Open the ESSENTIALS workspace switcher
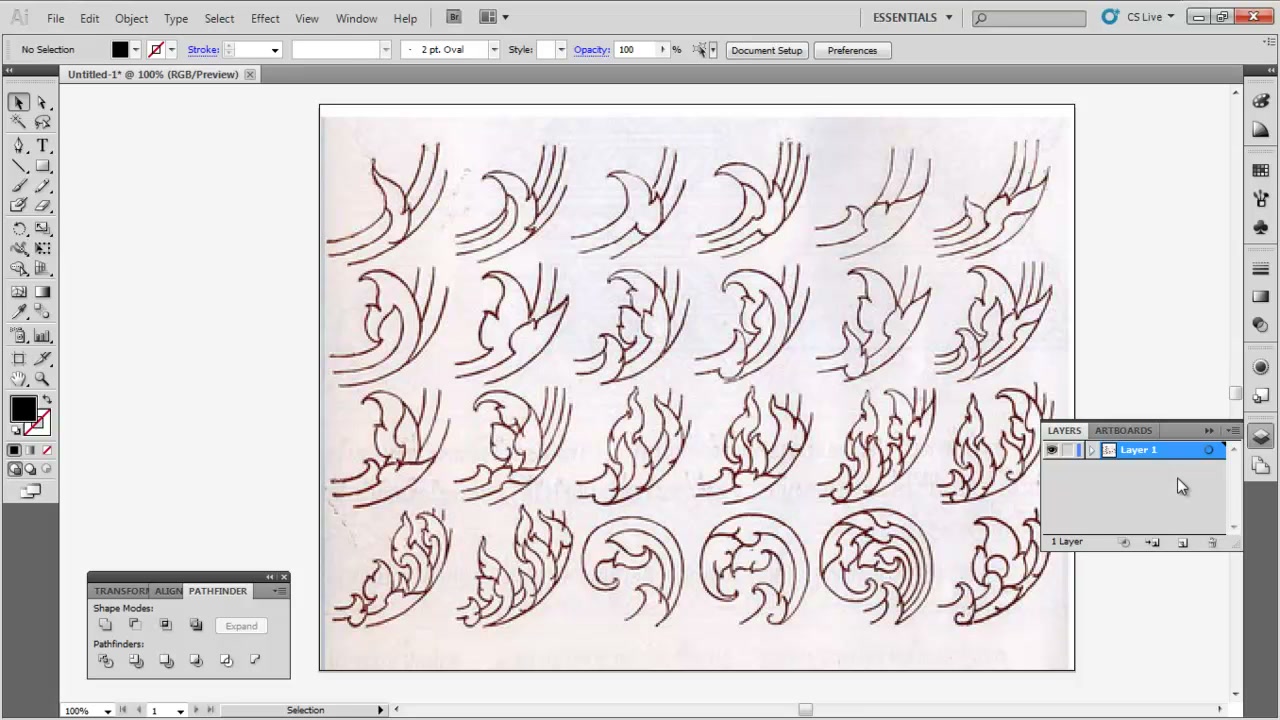The height and width of the screenshot is (720, 1280). pos(913,17)
